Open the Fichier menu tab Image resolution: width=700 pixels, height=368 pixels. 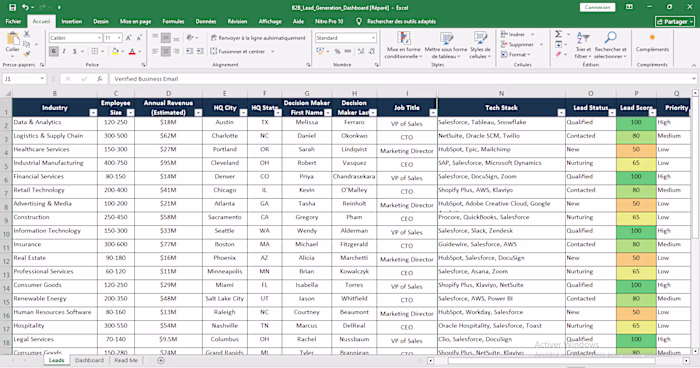(13, 21)
